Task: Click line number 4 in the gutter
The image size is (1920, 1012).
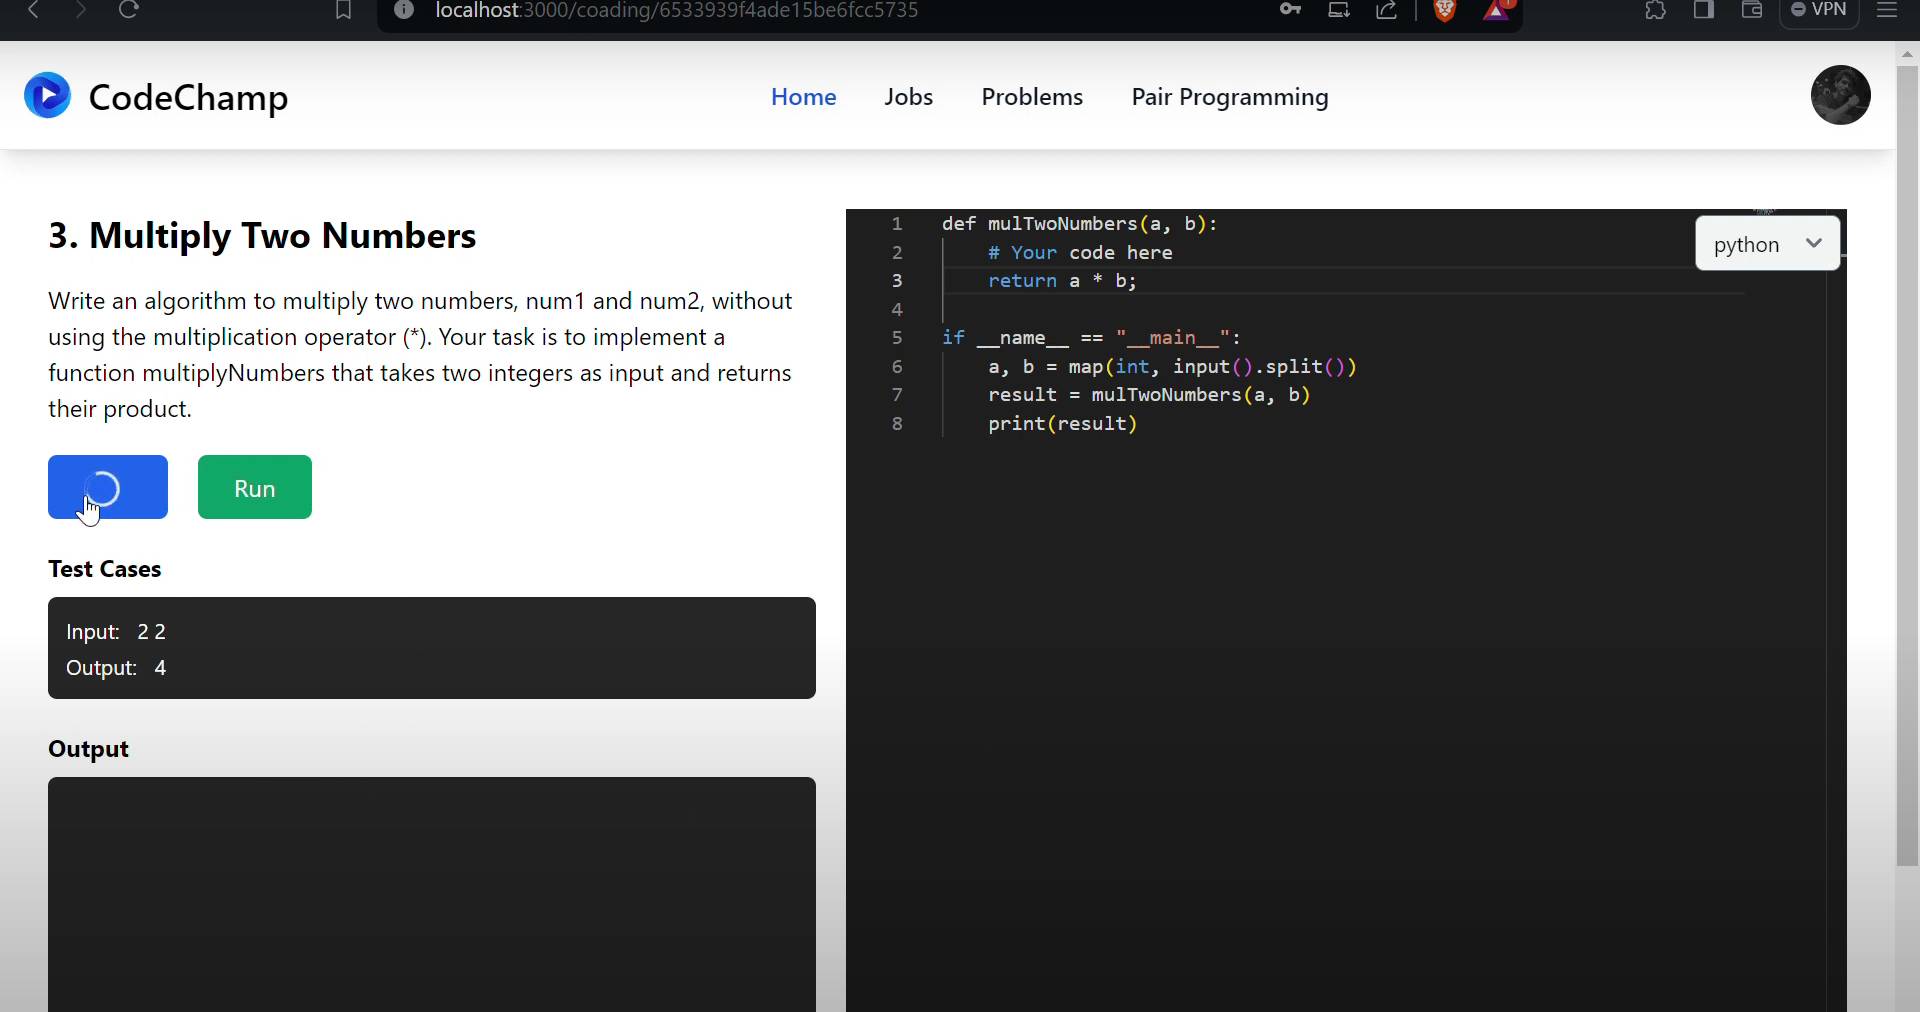Action: click(x=897, y=310)
